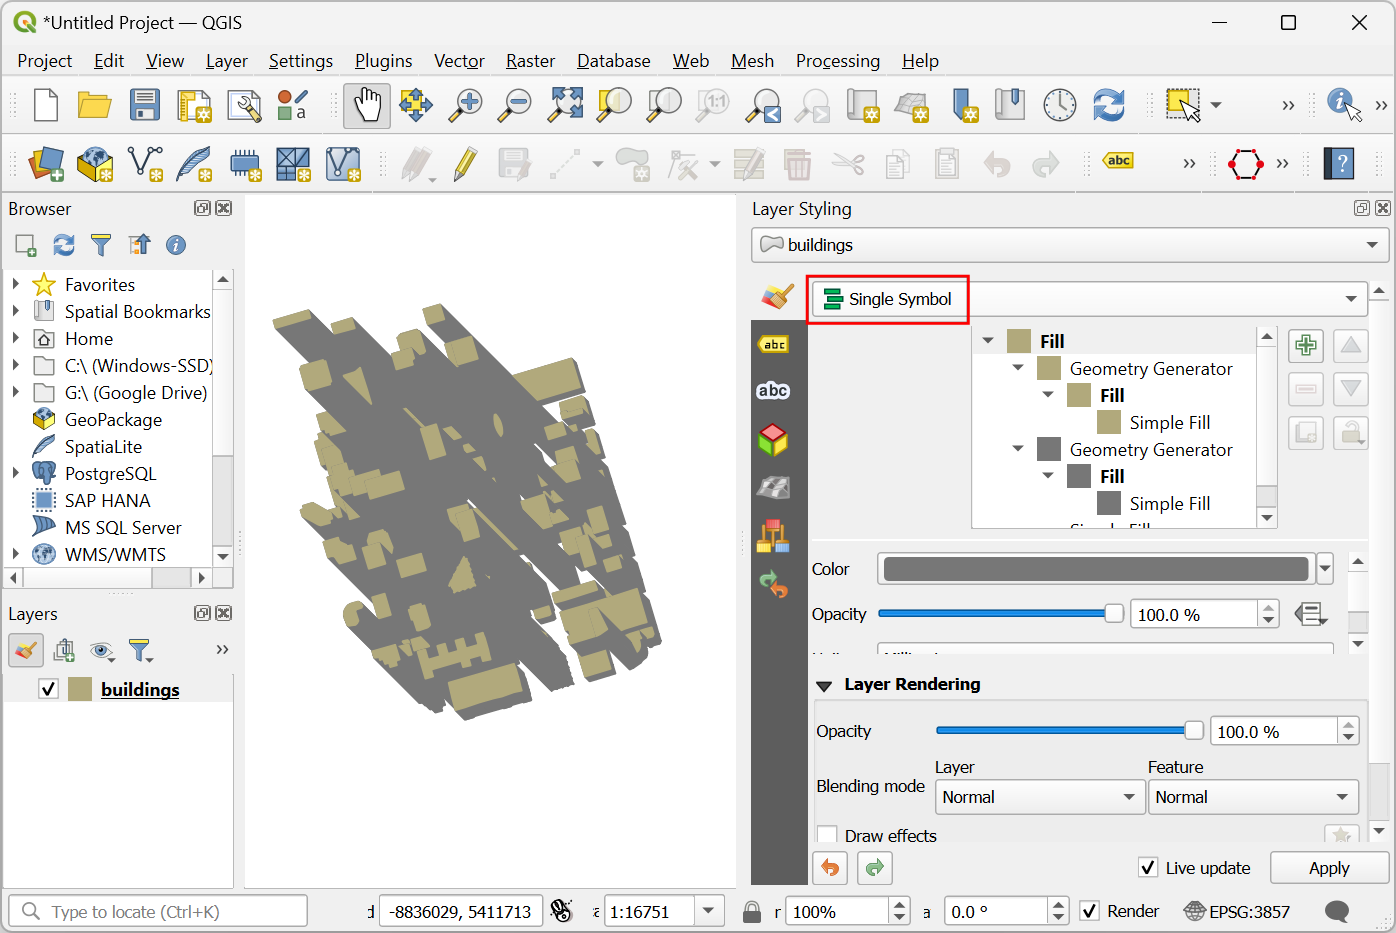Filter the Browser panel with funnel icon
The width and height of the screenshot is (1396, 933).
click(x=101, y=245)
